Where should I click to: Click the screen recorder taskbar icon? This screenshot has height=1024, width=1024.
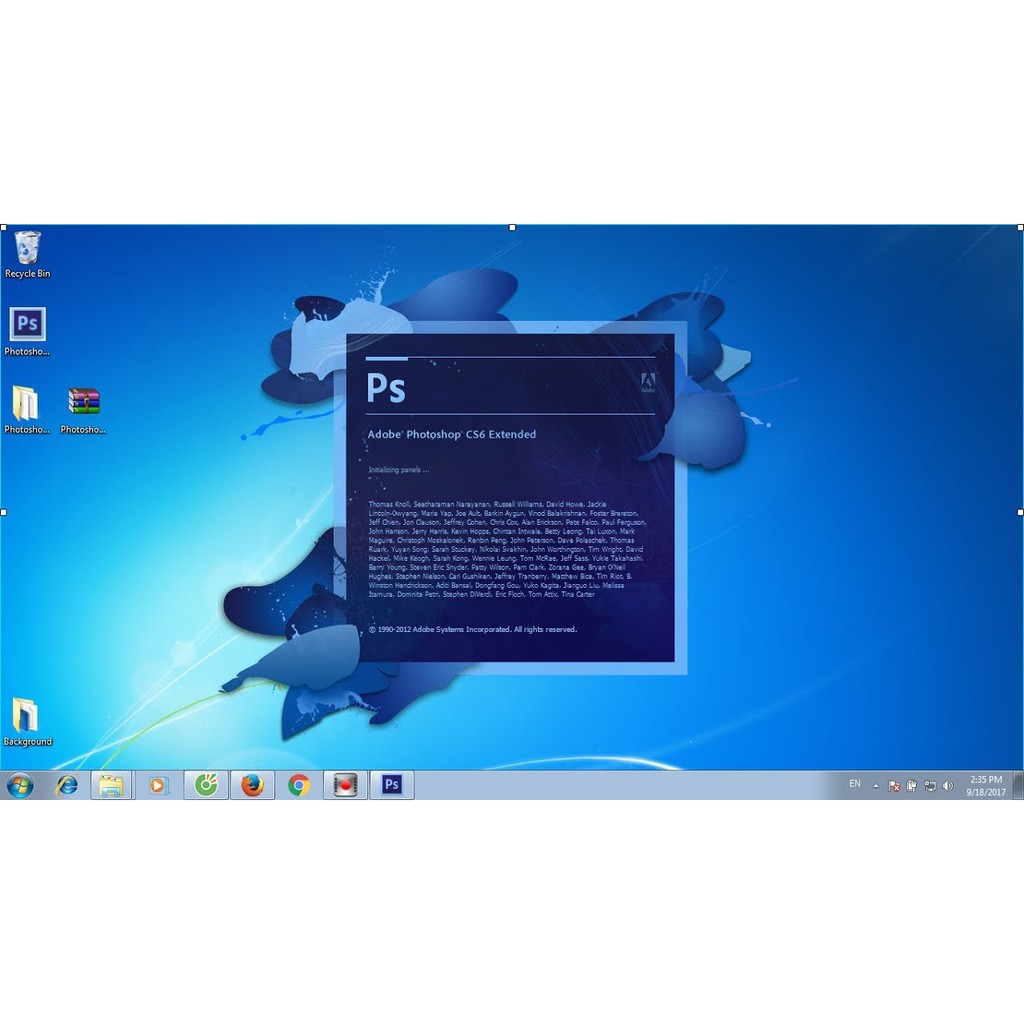click(x=345, y=785)
